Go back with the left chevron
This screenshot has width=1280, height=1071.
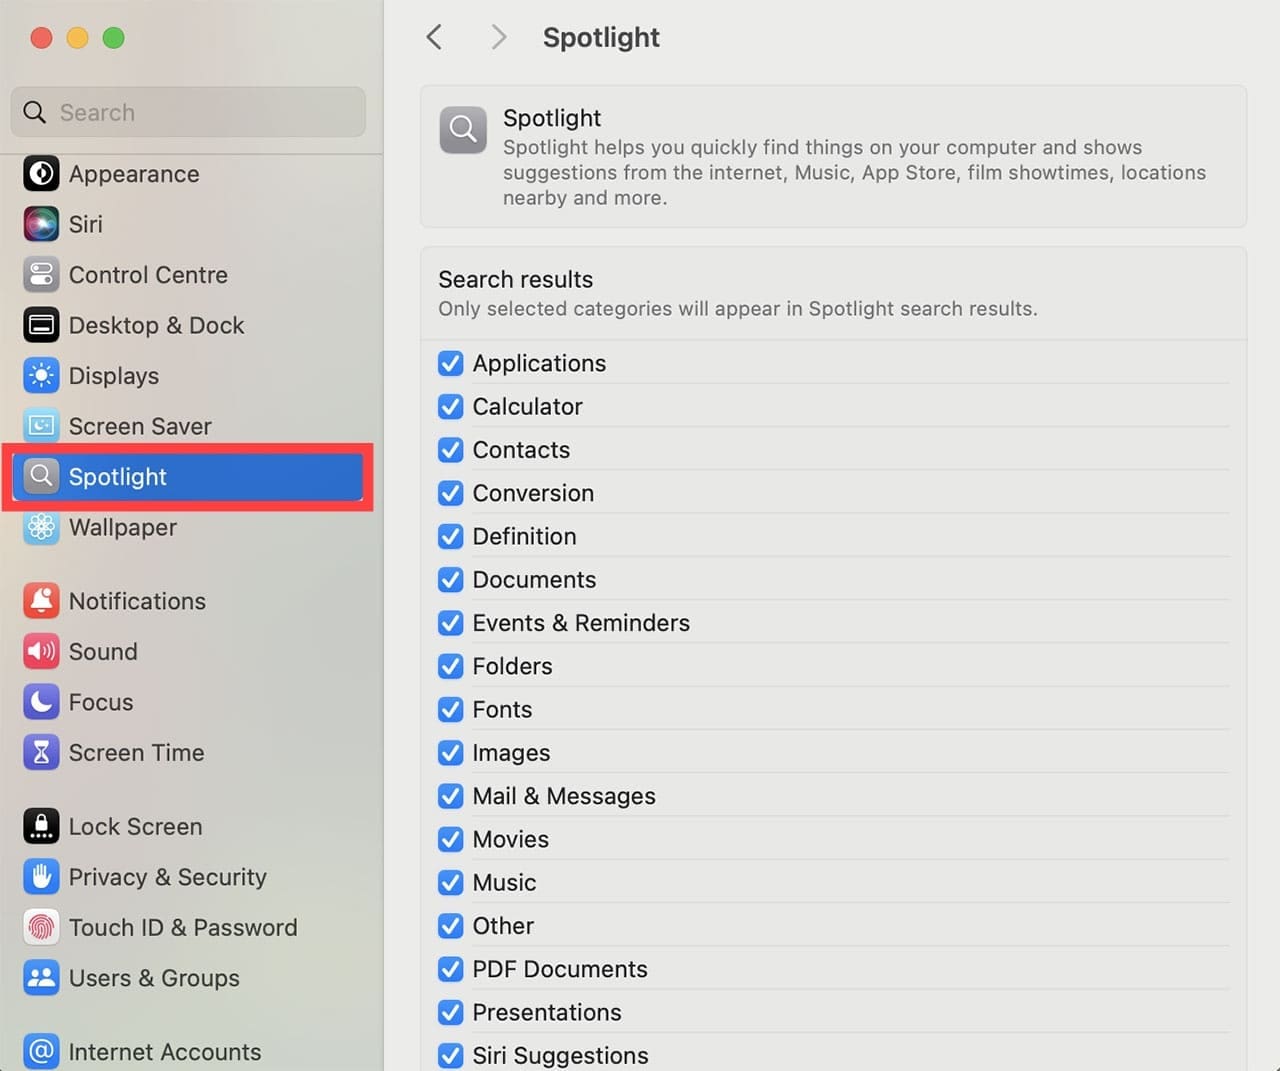pos(434,38)
